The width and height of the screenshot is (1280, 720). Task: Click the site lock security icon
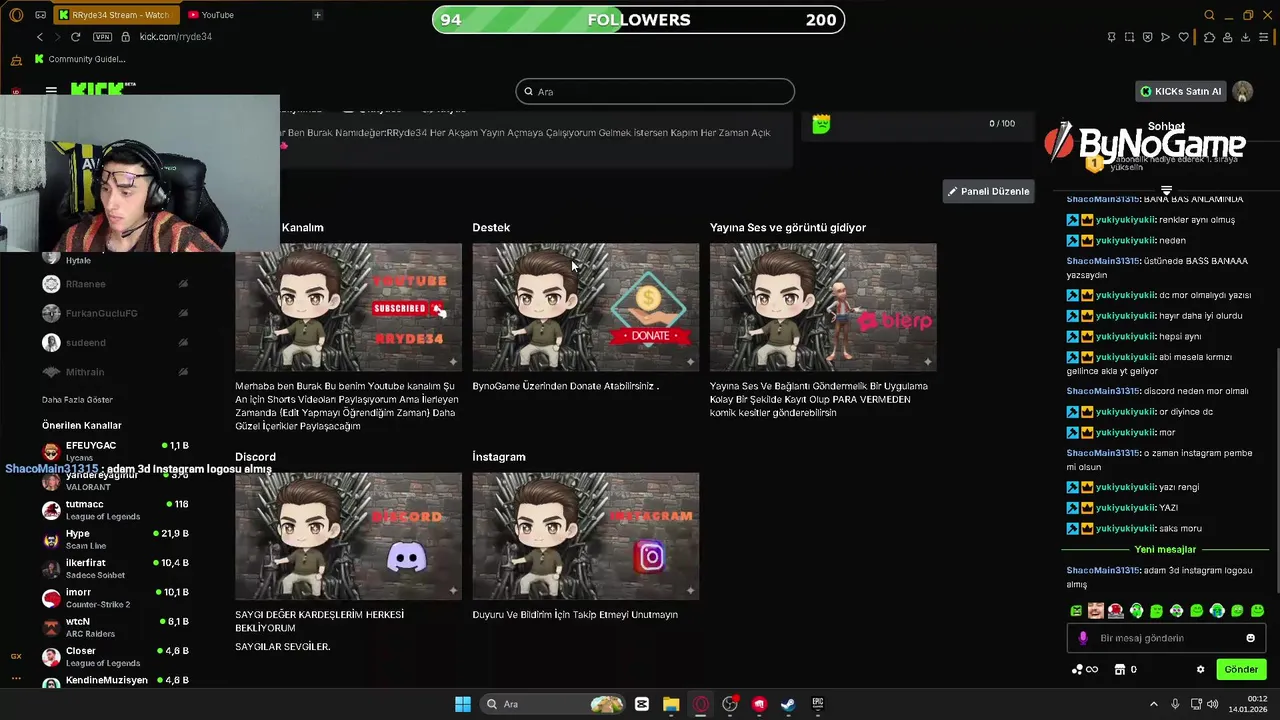(x=126, y=37)
